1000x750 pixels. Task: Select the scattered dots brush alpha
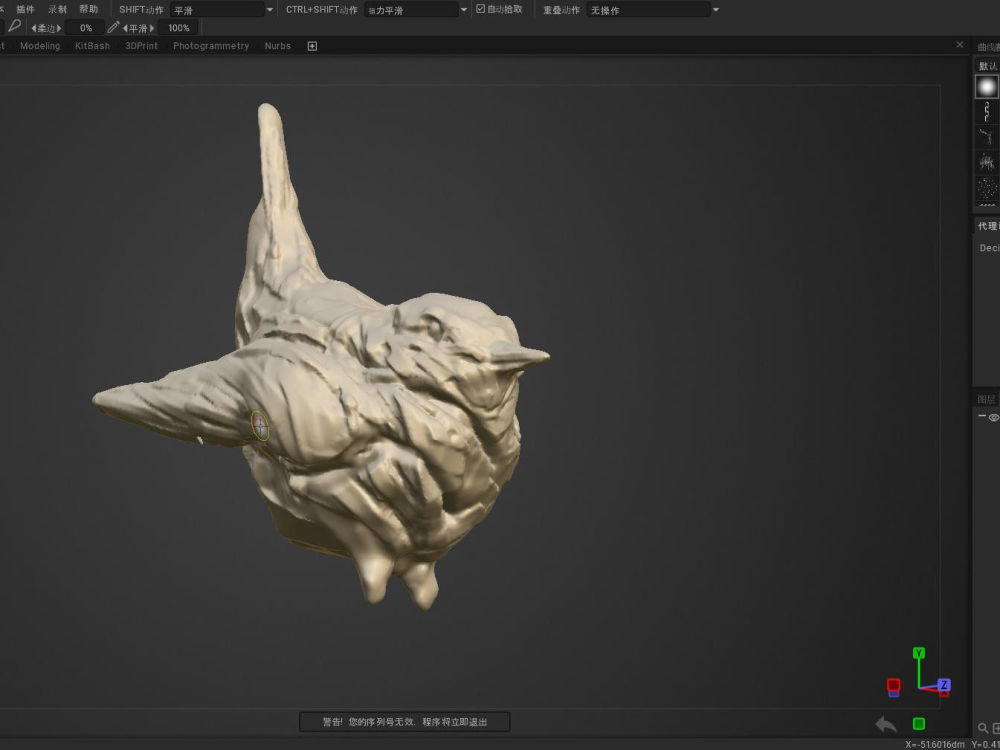[987, 188]
